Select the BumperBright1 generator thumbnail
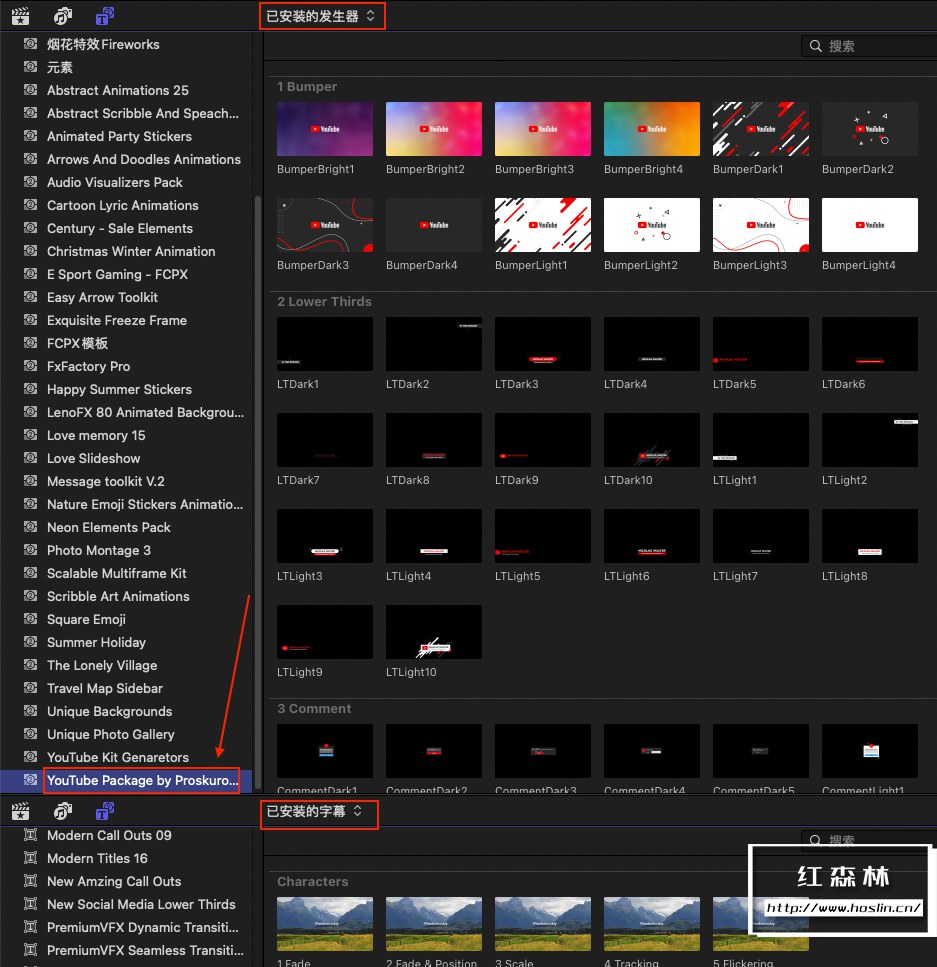Screen dimensions: 937x967 pos(325,129)
